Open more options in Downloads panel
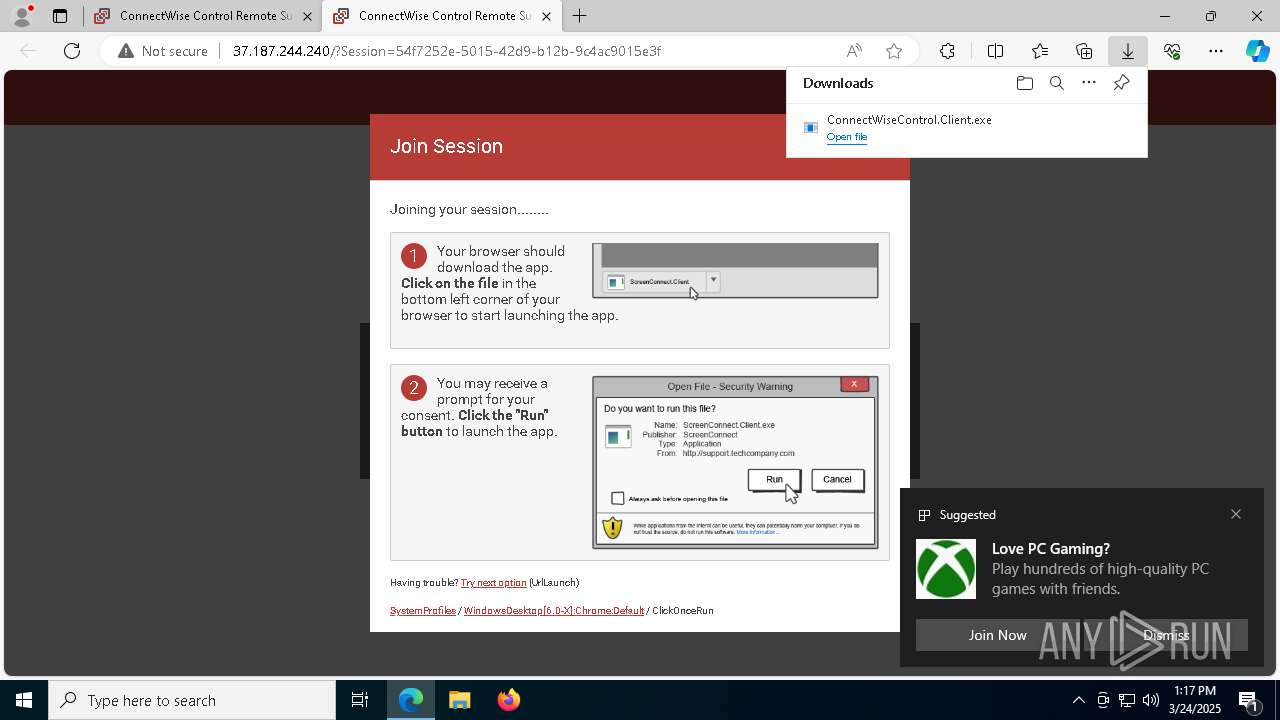The image size is (1280, 720). click(x=1089, y=83)
